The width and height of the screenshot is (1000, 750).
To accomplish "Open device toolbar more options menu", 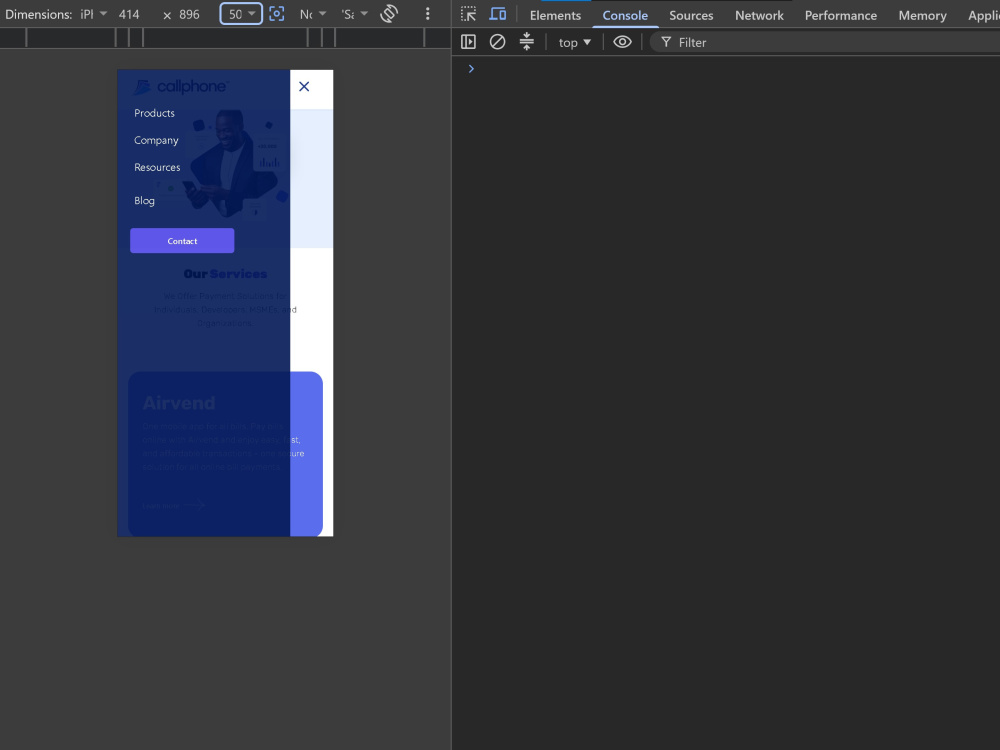I will 427,14.
